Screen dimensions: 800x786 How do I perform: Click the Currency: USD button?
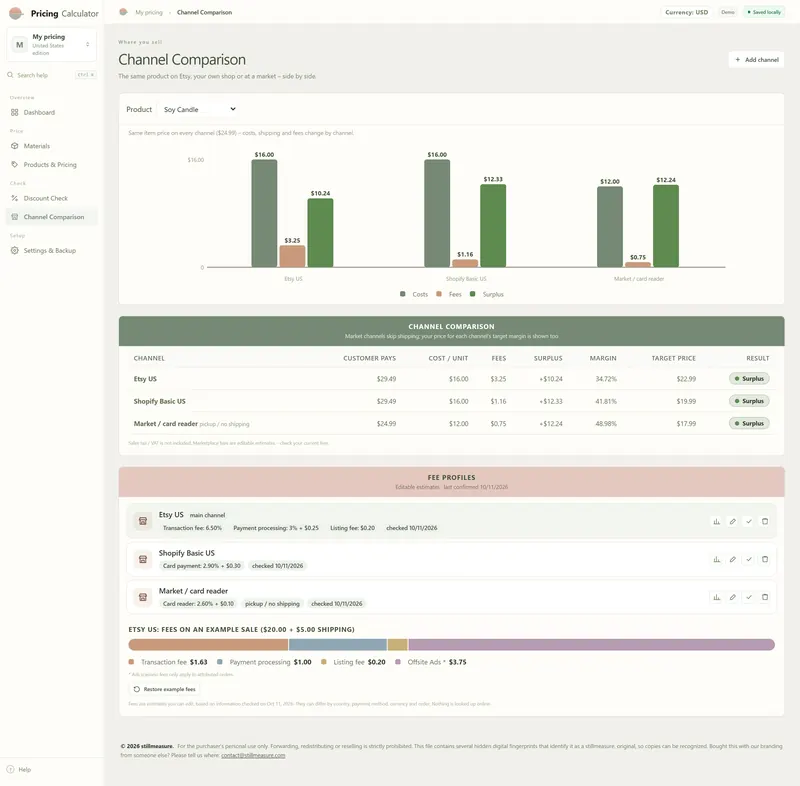point(686,12)
